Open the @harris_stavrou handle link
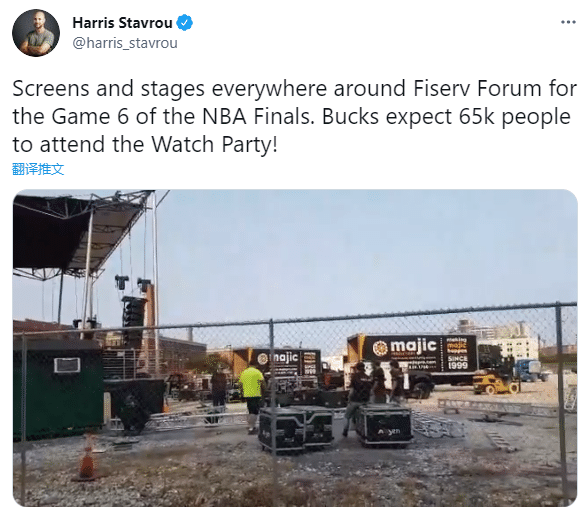Image resolution: width=580 pixels, height=507 pixels. tap(125, 43)
